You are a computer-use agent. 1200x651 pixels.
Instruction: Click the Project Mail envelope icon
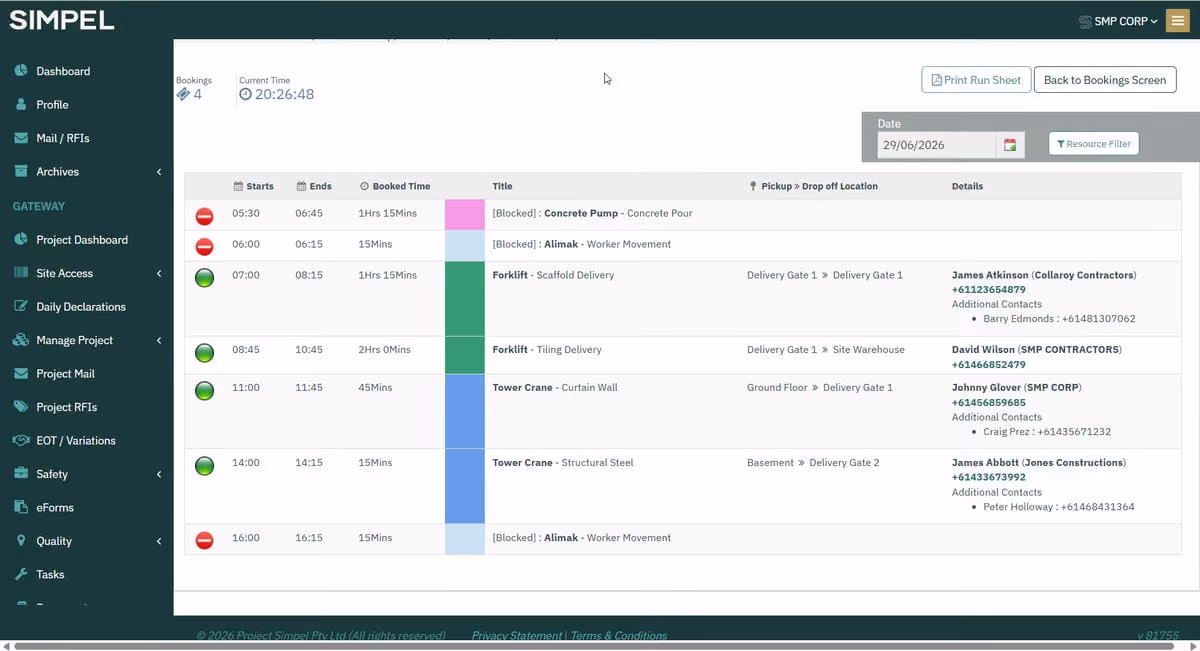point(21,373)
